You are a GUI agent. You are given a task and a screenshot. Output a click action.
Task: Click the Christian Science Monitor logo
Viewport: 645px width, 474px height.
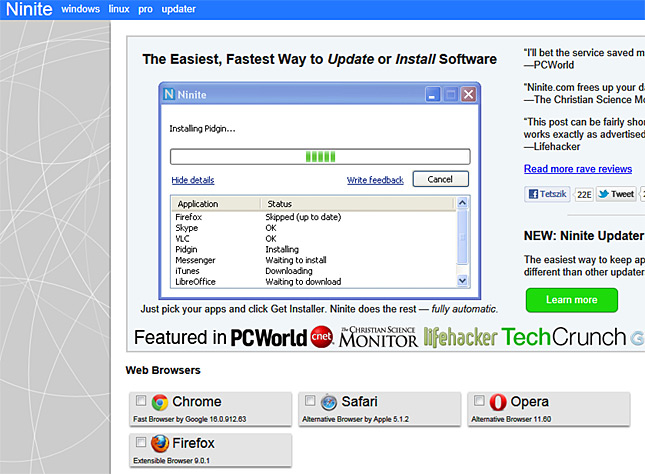click(x=378, y=337)
